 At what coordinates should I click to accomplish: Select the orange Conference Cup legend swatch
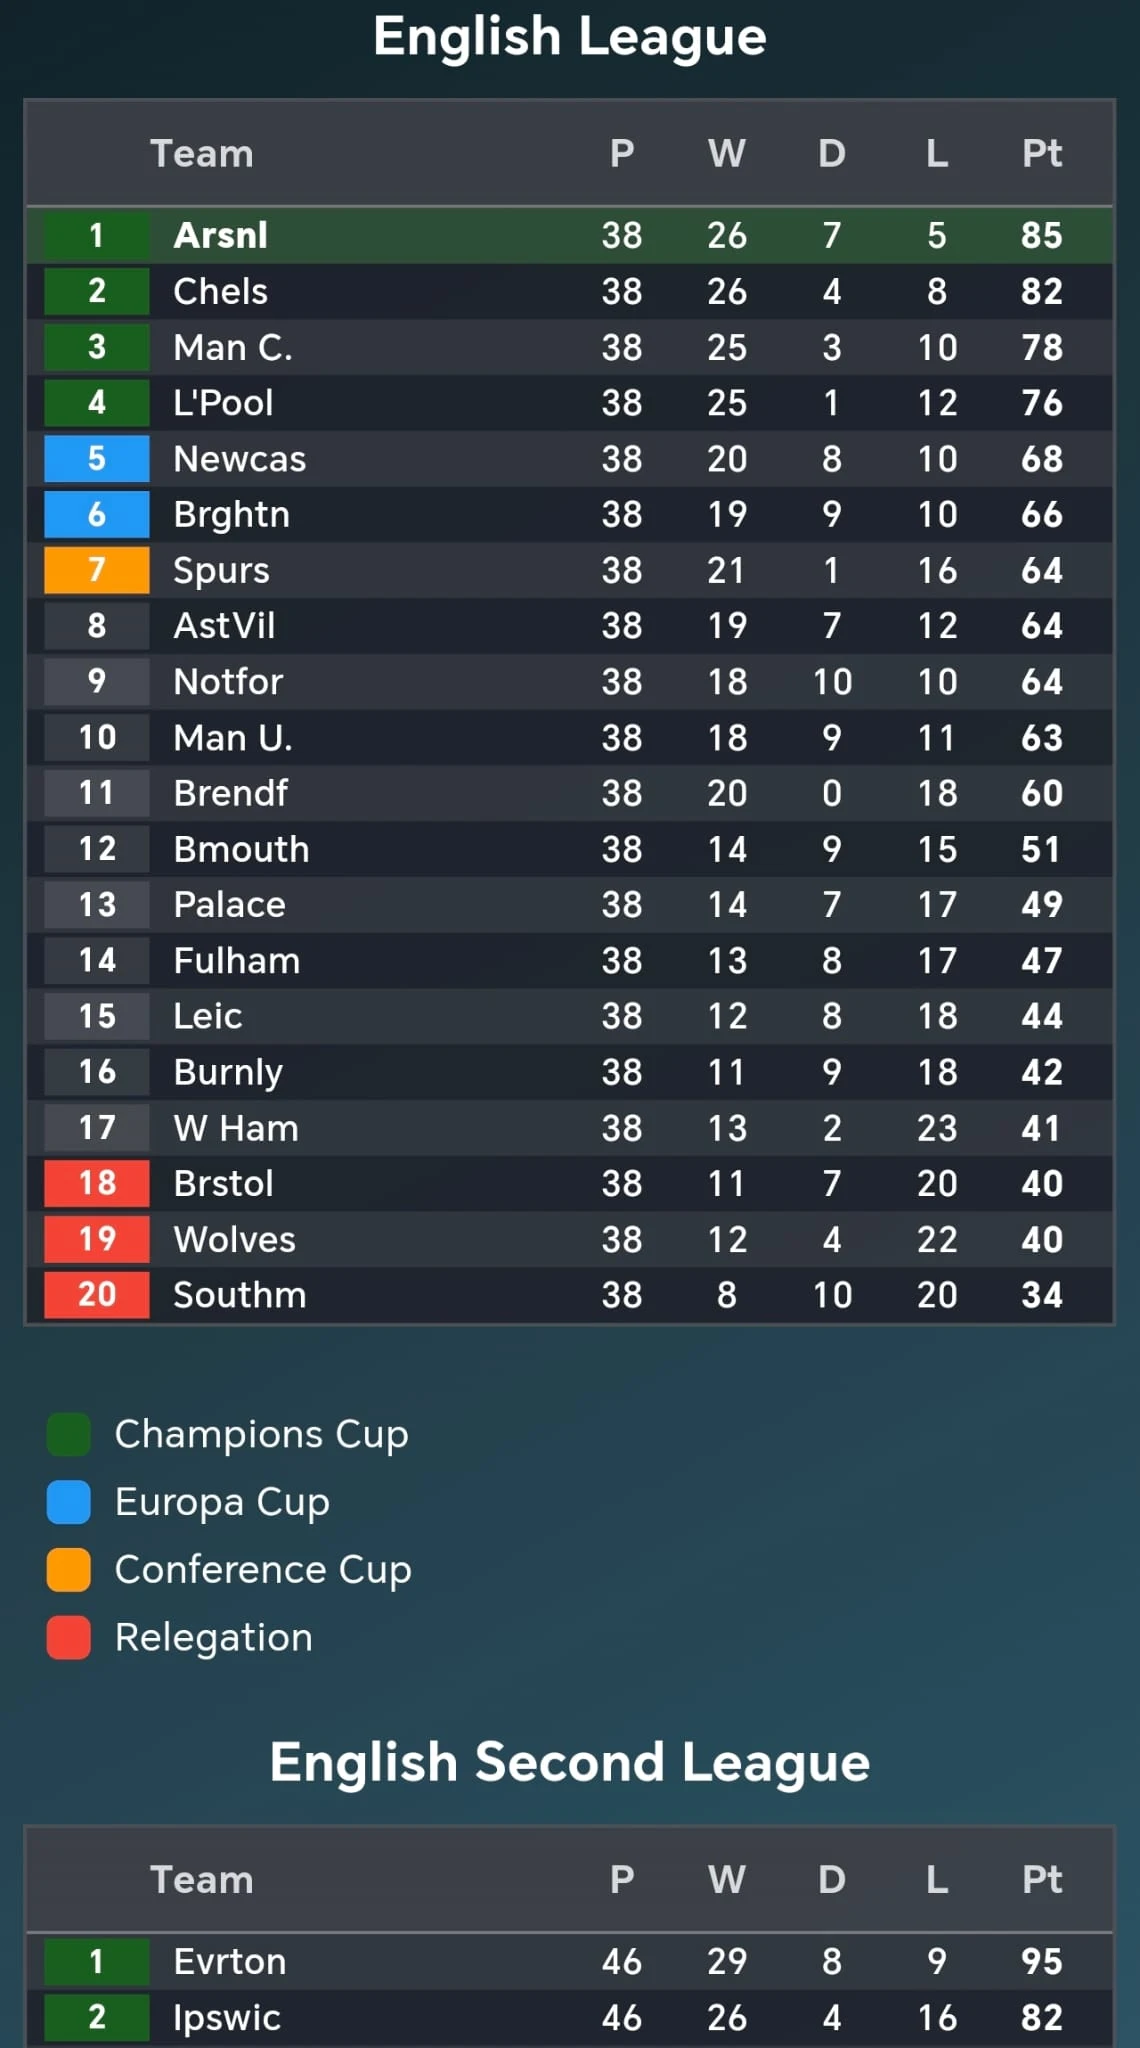69,1569
